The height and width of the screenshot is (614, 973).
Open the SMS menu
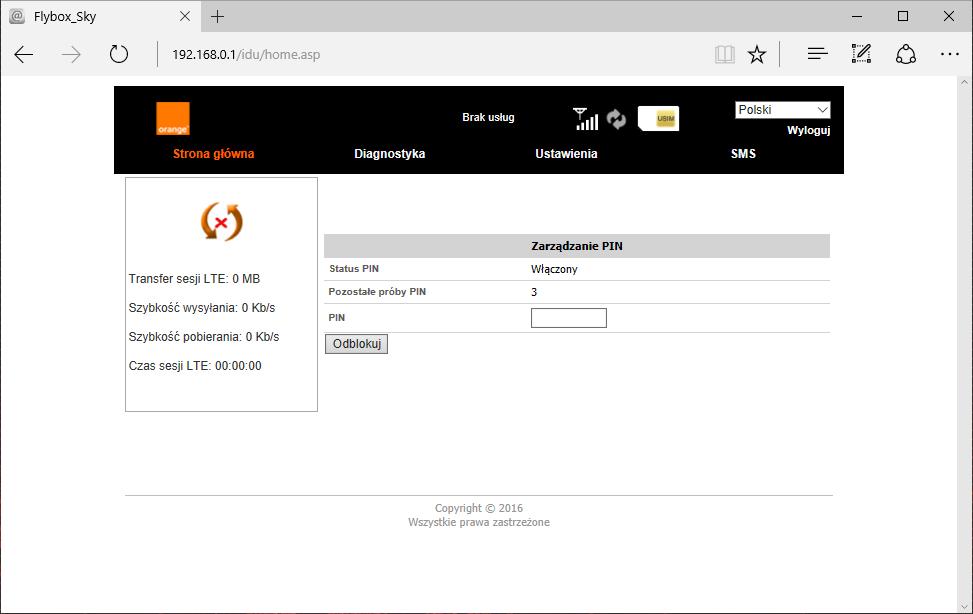click(743, 154)
